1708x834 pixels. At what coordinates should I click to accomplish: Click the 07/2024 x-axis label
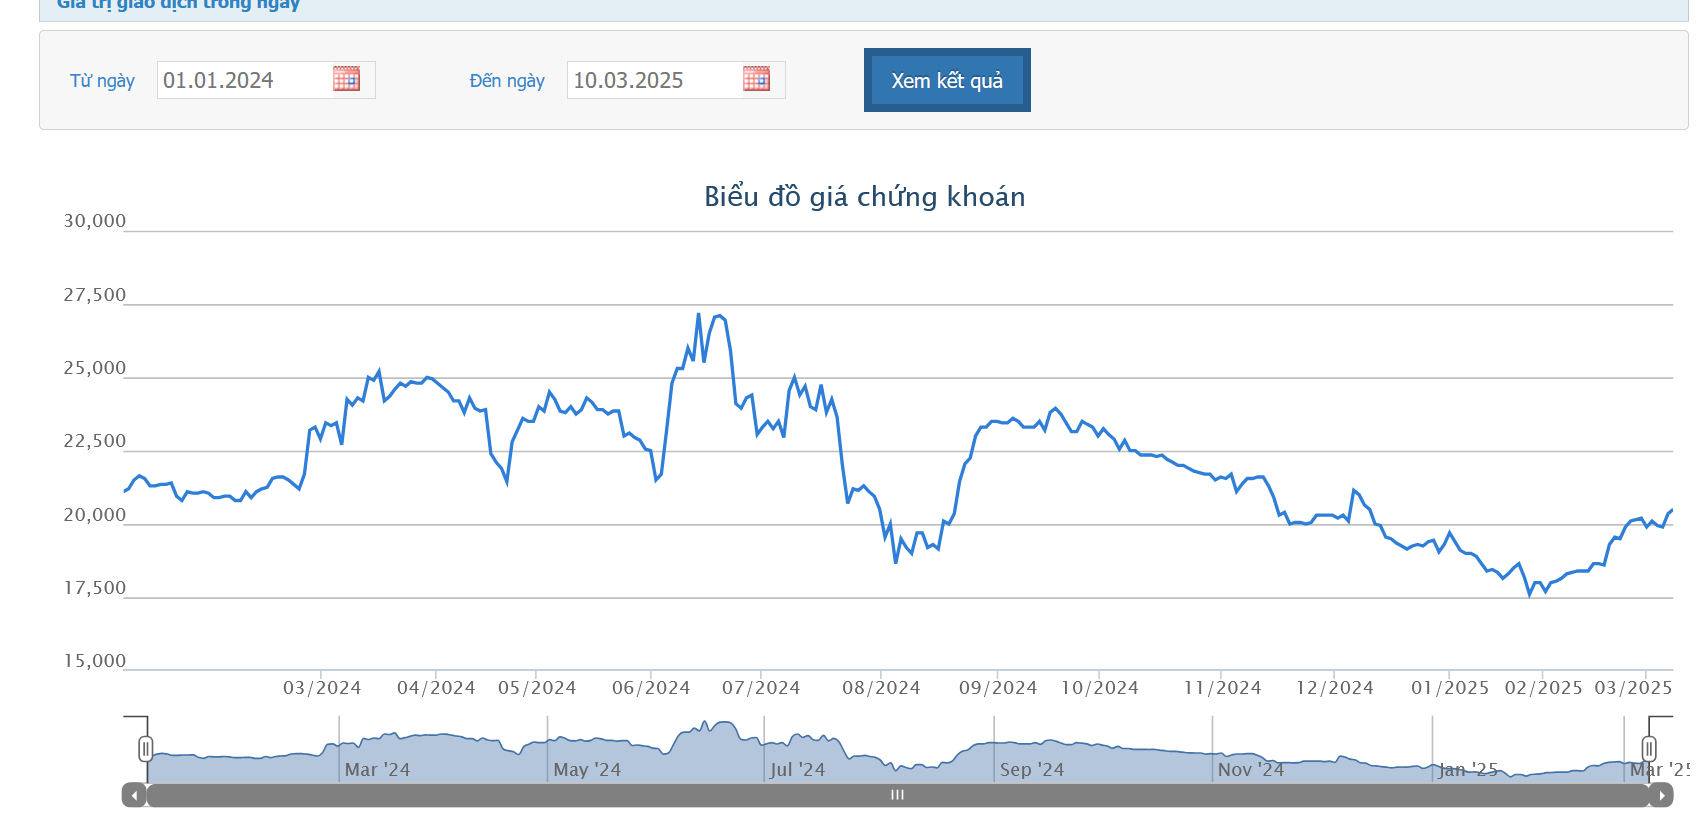[761, 688]
